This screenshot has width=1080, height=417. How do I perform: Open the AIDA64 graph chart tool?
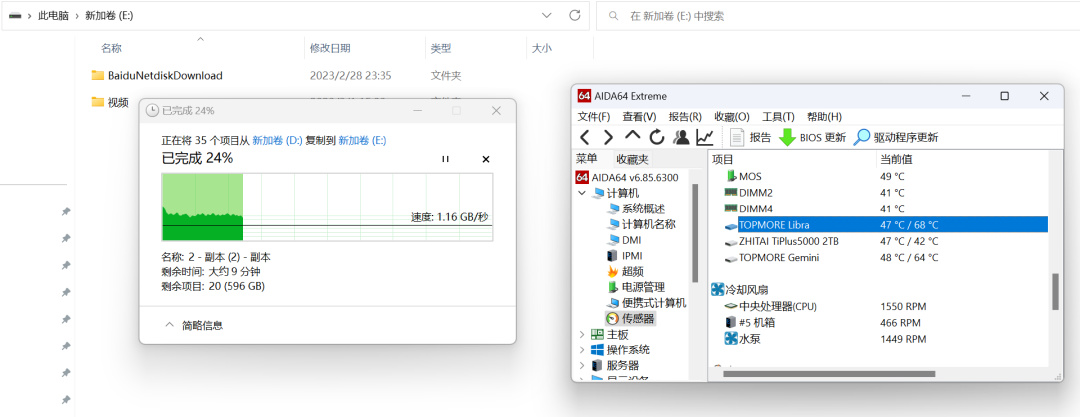(705, 137)
